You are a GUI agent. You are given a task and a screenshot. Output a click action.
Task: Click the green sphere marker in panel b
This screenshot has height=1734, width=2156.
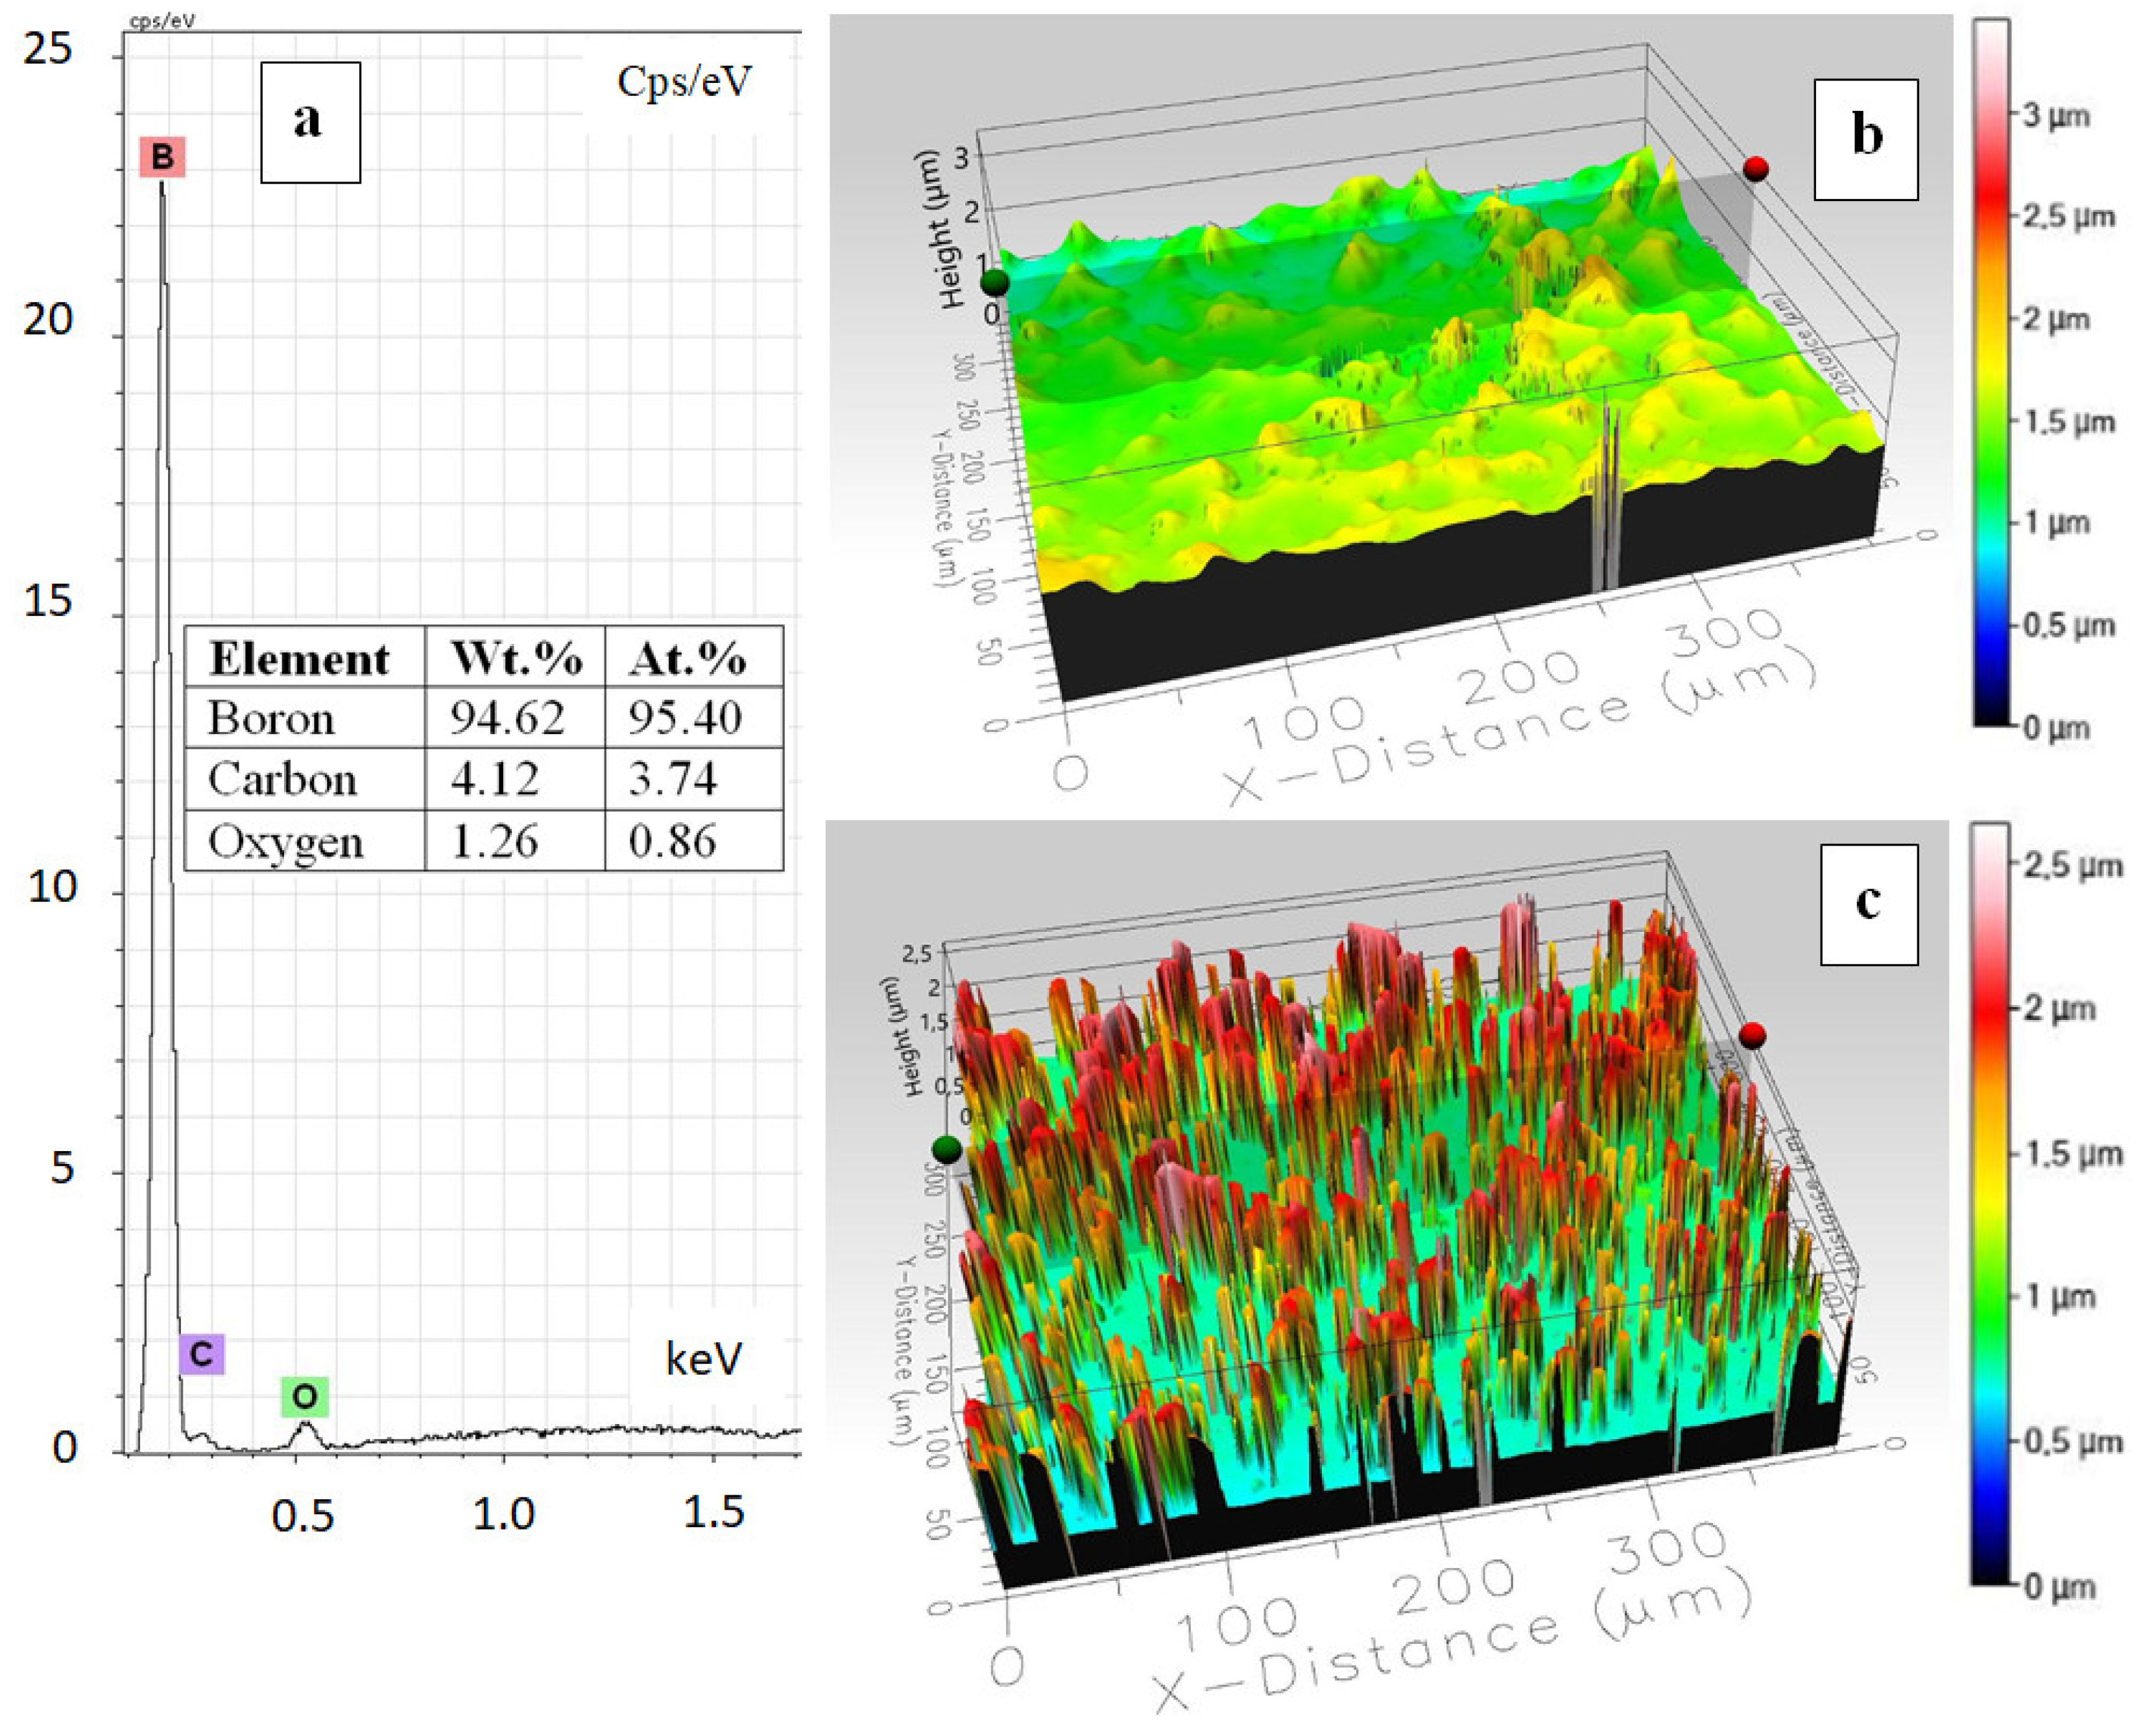[x=994, y=282]
